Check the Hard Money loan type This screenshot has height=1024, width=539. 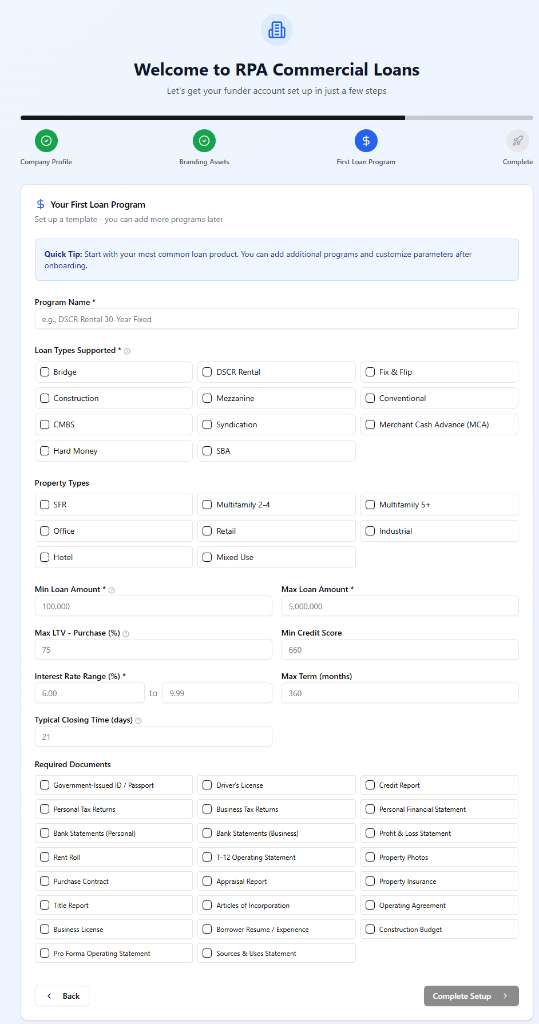click(44, 451)
